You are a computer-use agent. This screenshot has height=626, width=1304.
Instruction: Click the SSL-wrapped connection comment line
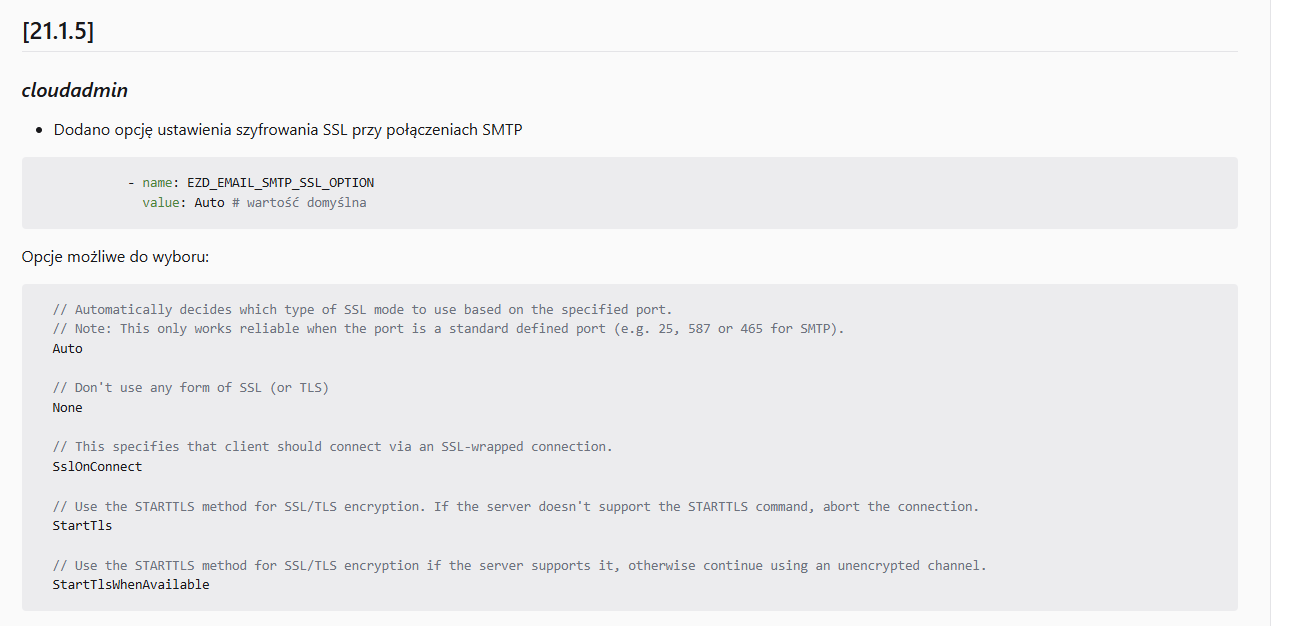pos(332,447)
